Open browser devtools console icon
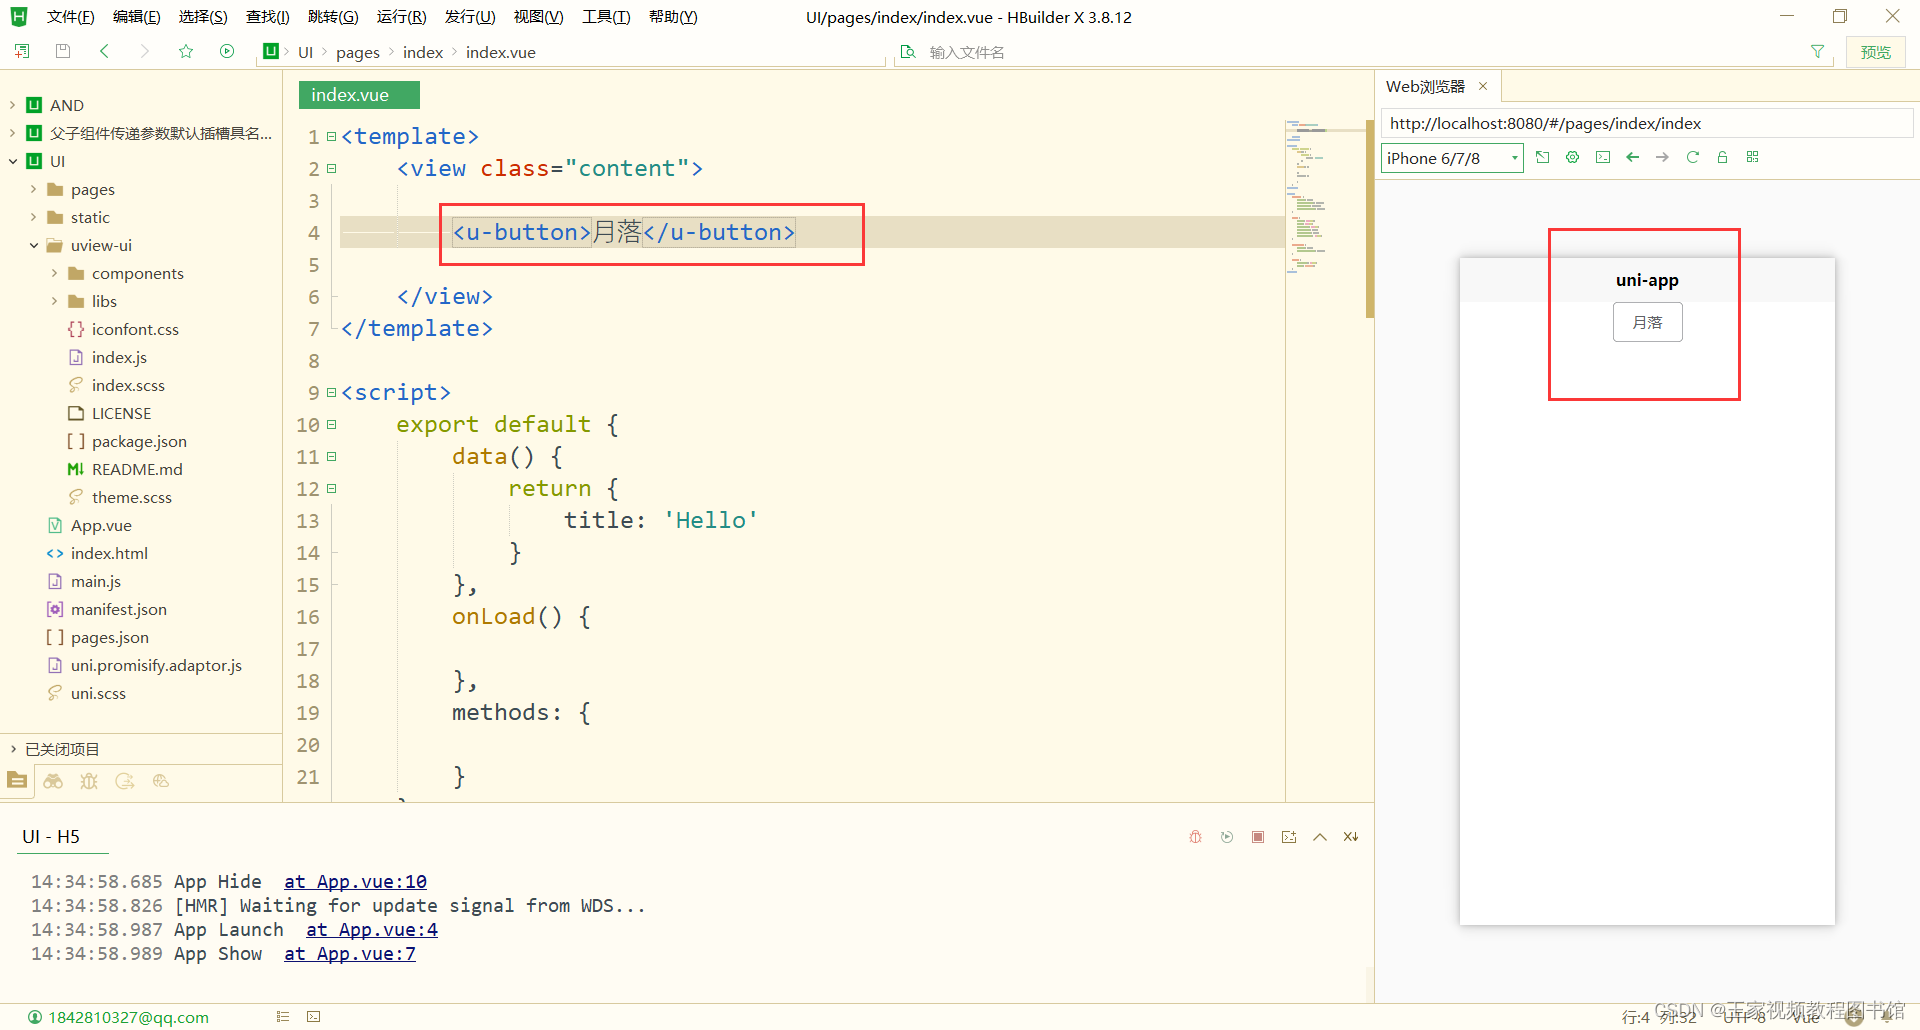1920x1030 pixels. tap(1603, 157)
